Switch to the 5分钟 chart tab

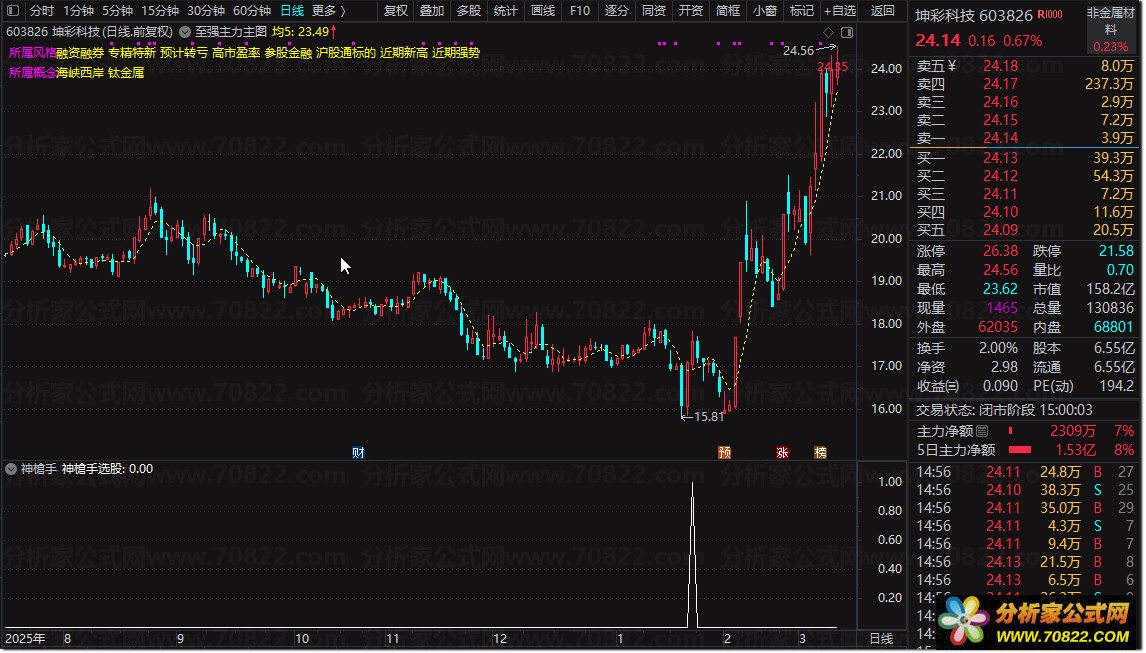pos(117,10)
